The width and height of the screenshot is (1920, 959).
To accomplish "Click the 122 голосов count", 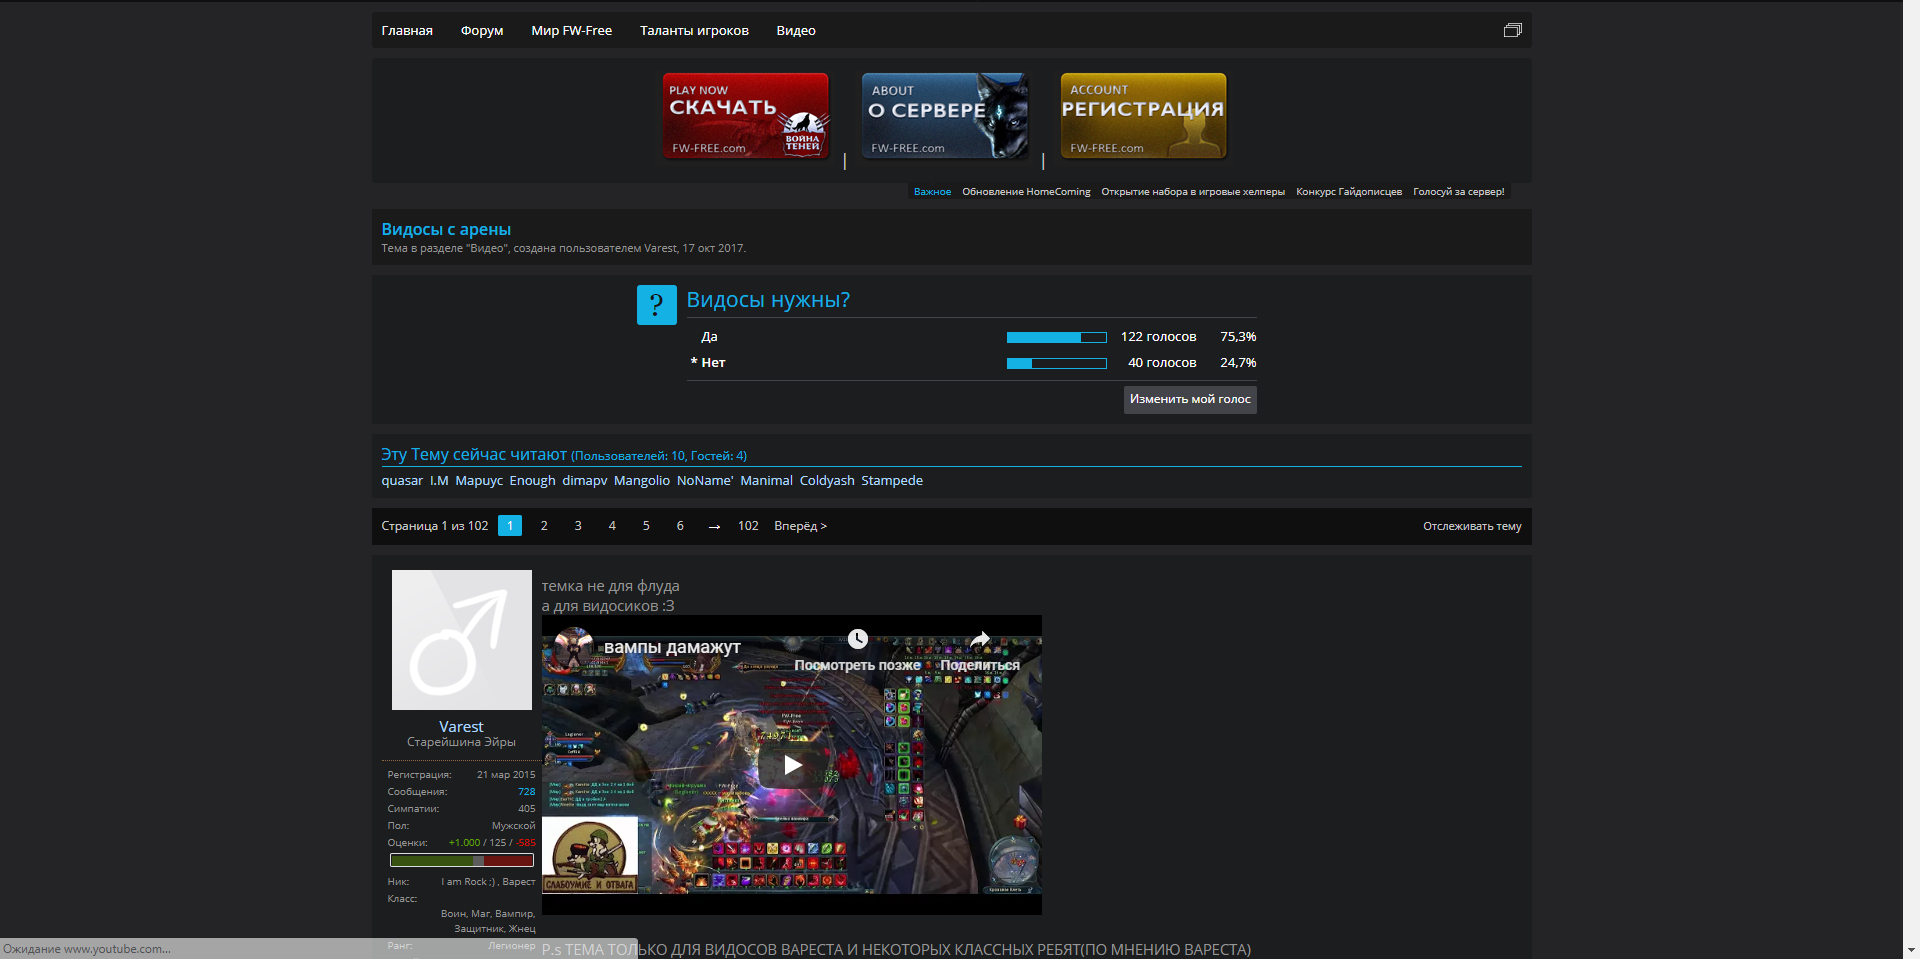I will point(1158,337).
